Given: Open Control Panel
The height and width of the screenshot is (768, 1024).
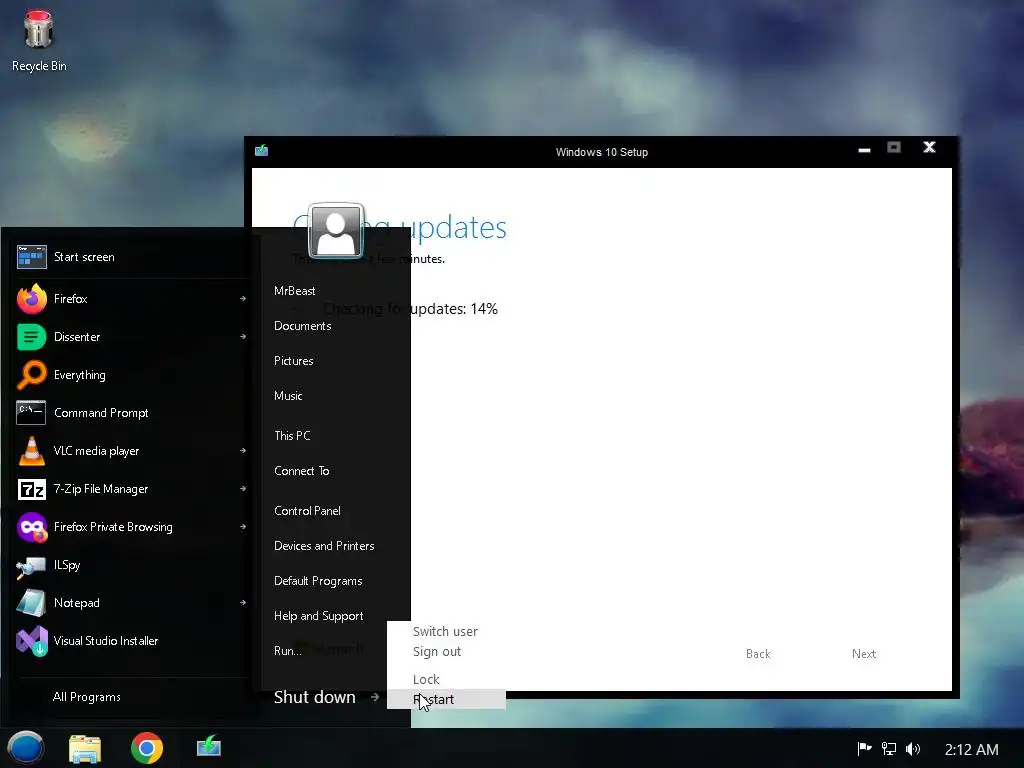Looking at the screenshot, I should [307, 511].
